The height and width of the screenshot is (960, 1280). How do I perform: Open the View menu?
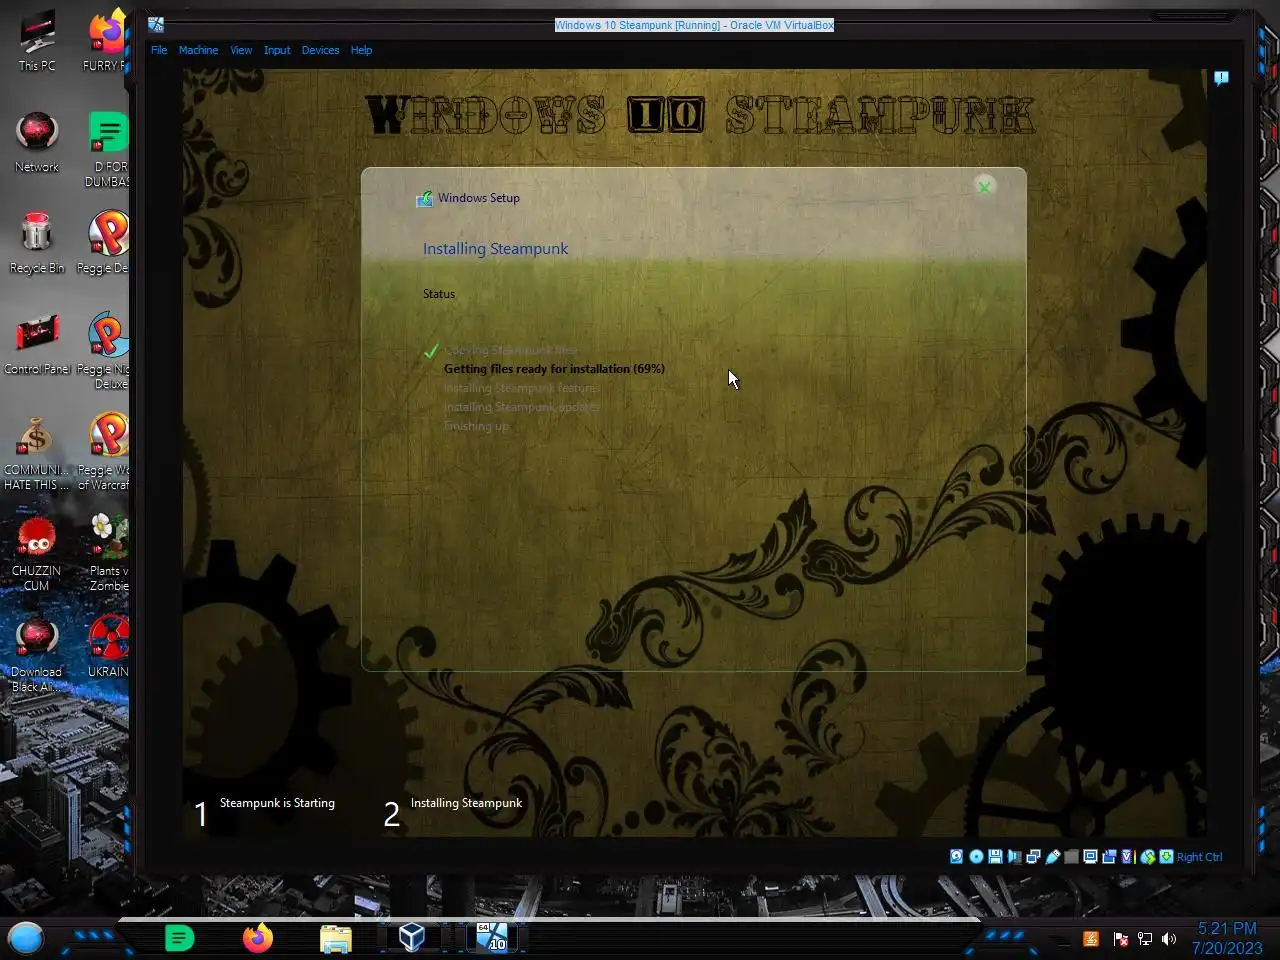click(x=241, y=50)
